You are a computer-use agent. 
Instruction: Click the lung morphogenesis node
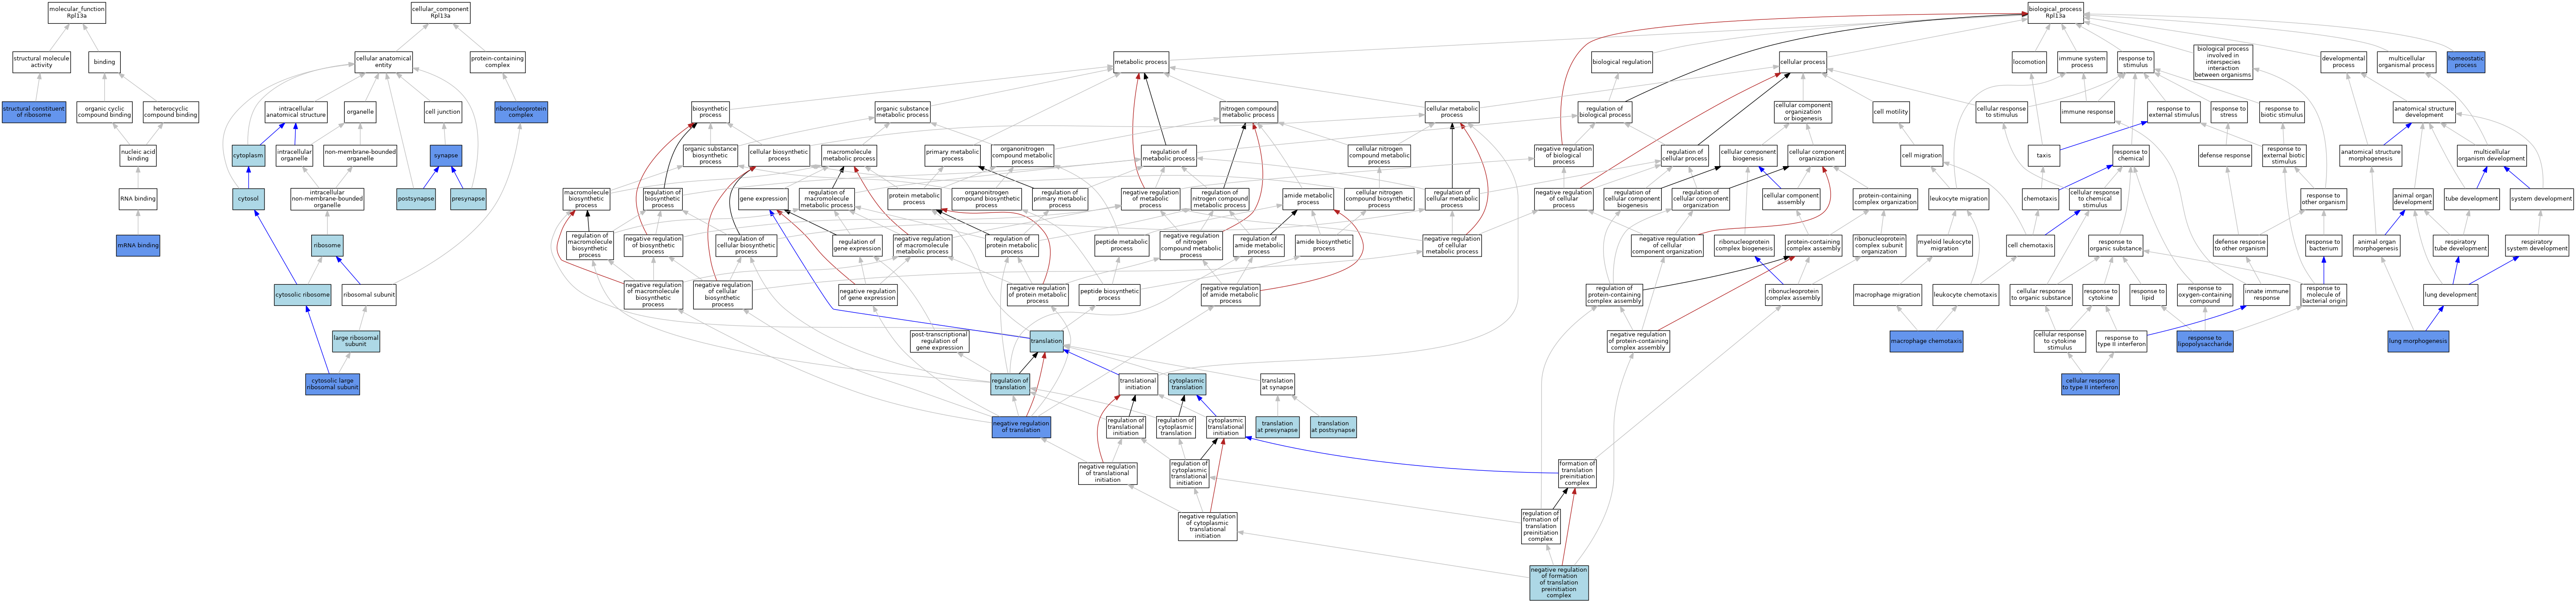2418,341
